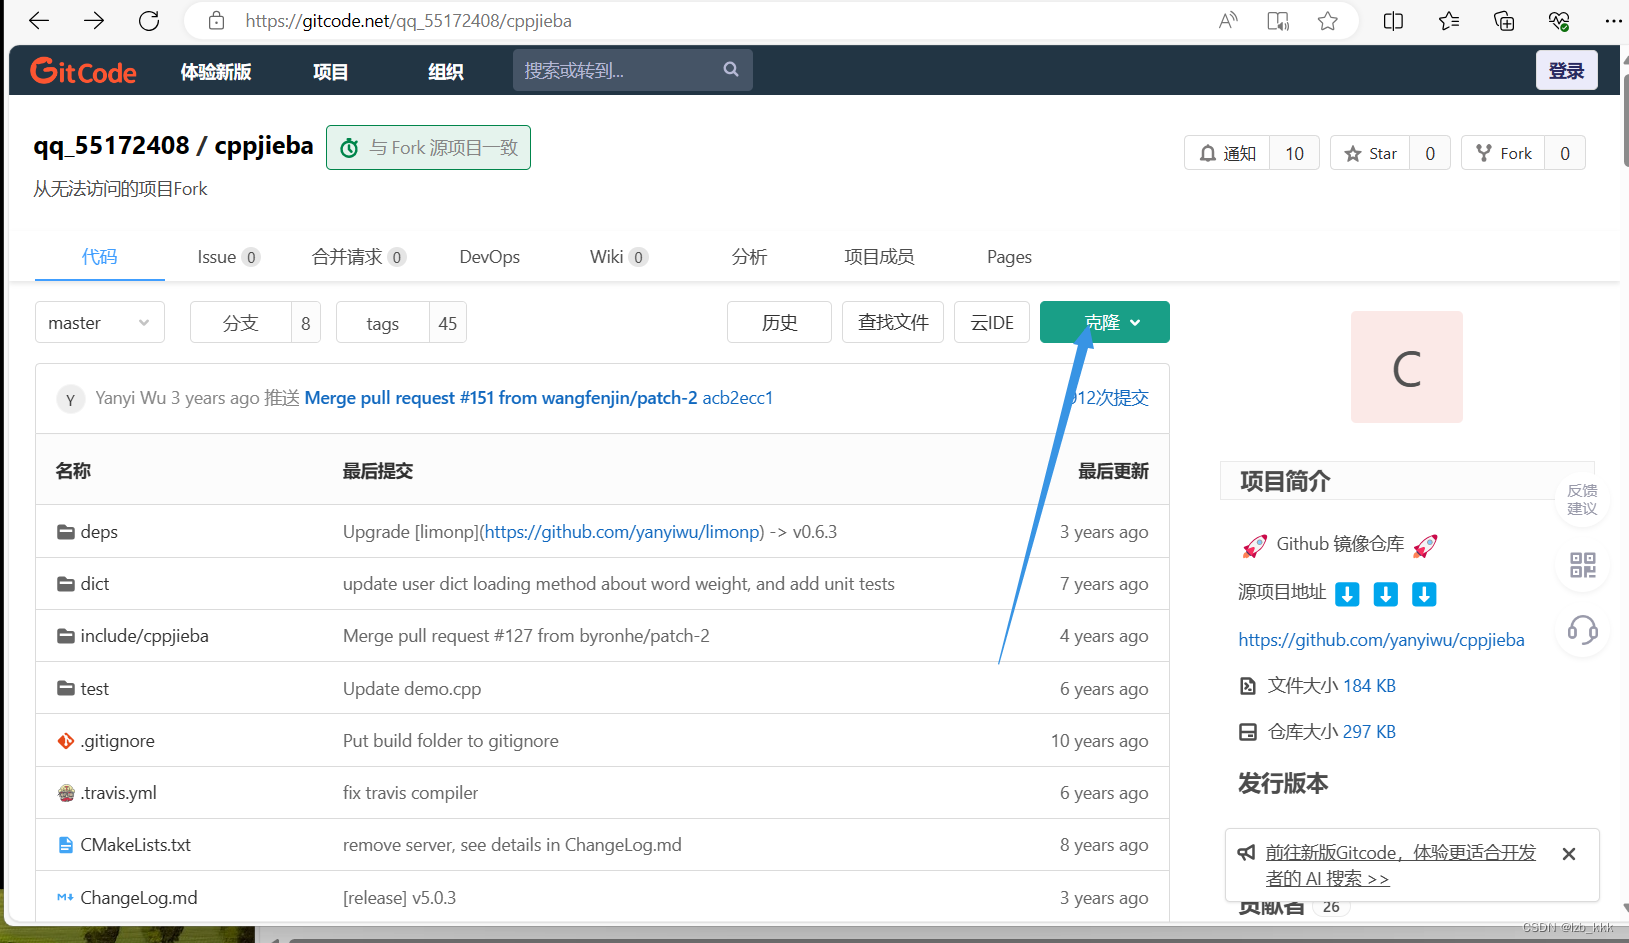Open the Projects menu in navbar
Image resolution: width=1629 pixels, height=943 pixels.
331,71
